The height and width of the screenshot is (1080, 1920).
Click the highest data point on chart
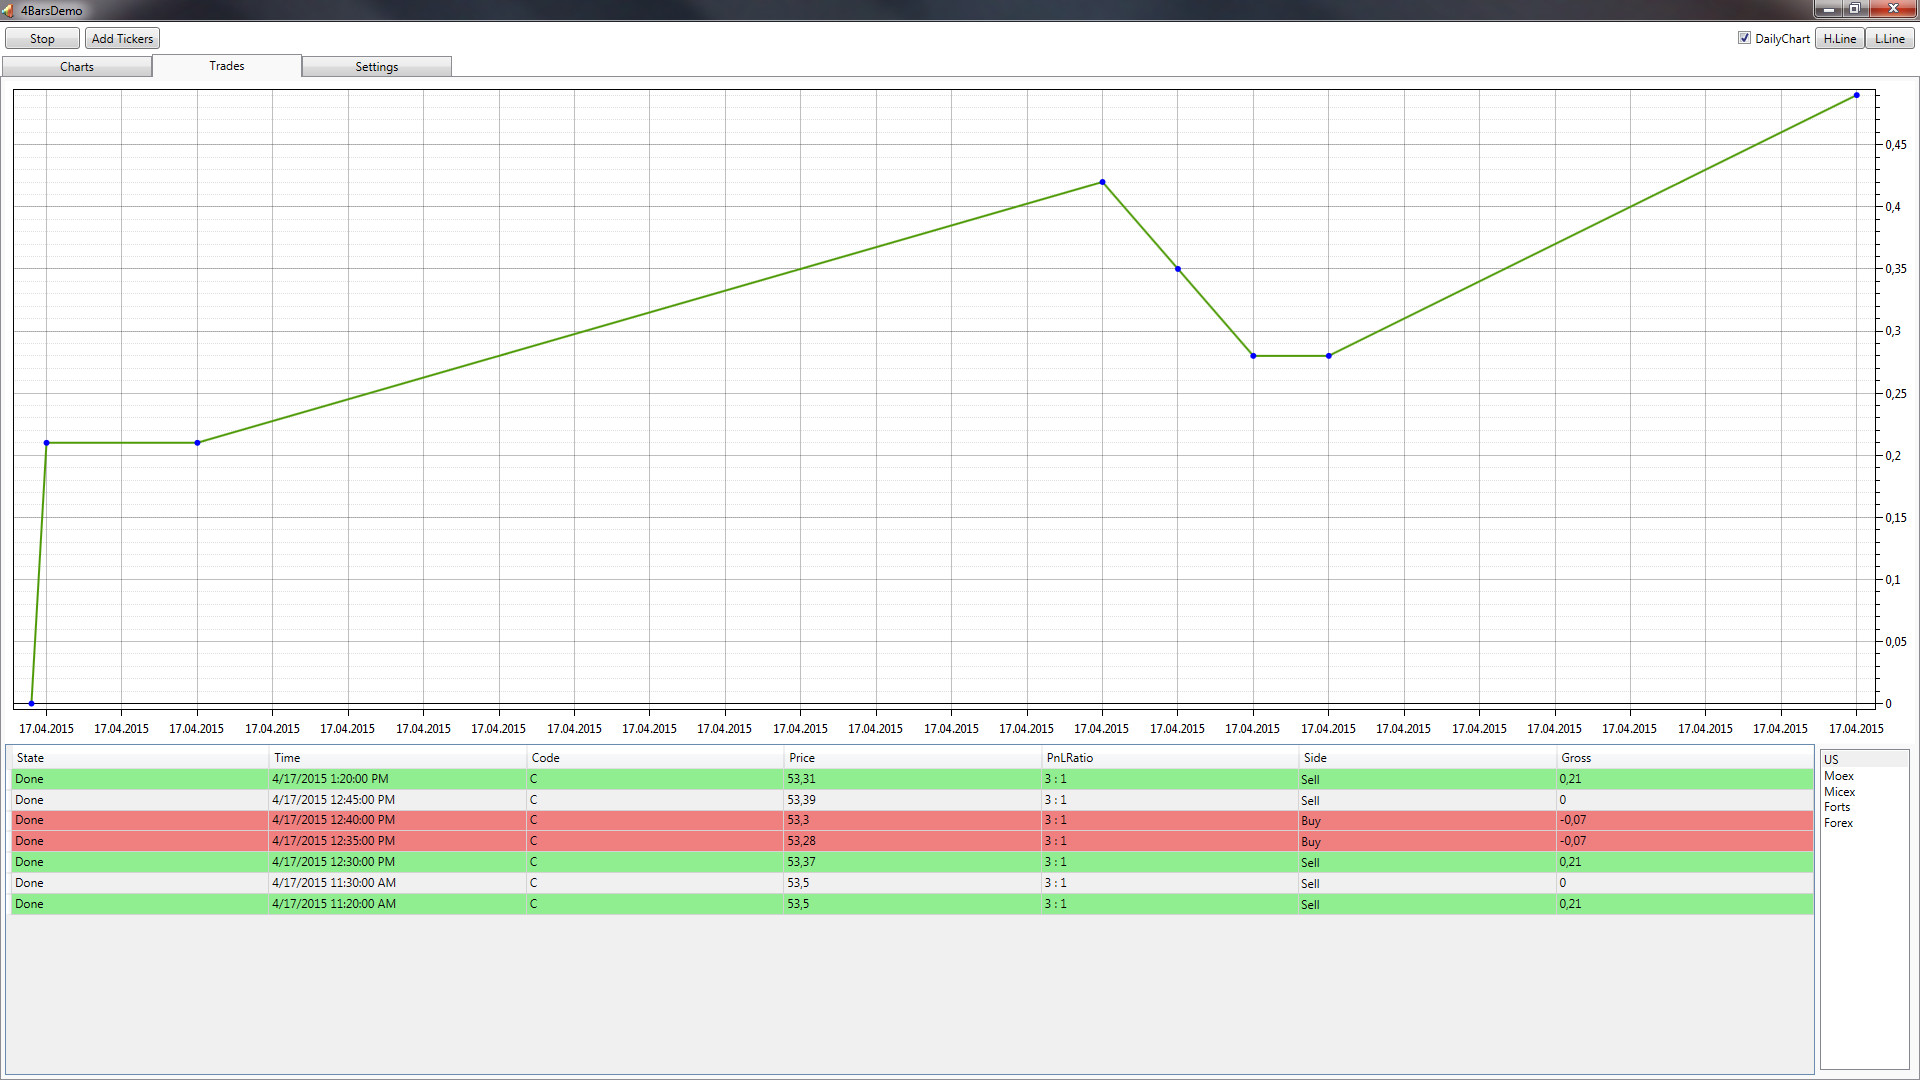[x=1856, y=96]
